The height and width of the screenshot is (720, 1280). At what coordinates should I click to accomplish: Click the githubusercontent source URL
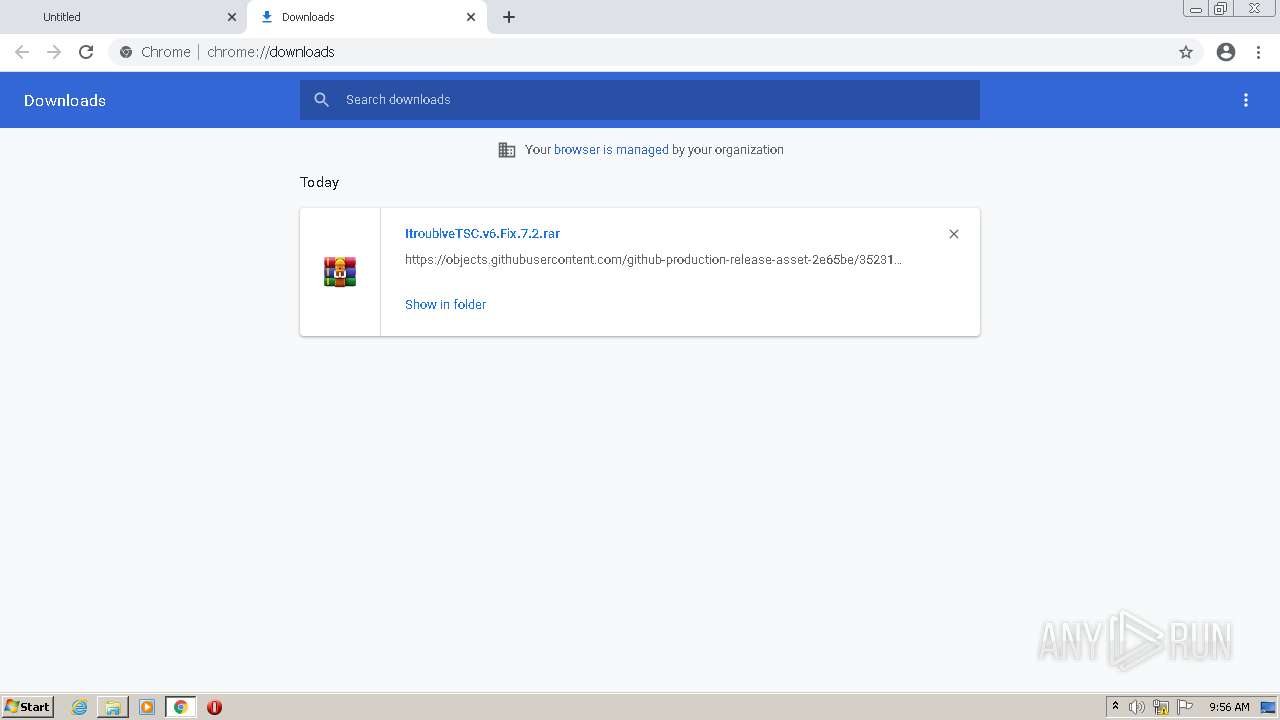pos(653,260)
